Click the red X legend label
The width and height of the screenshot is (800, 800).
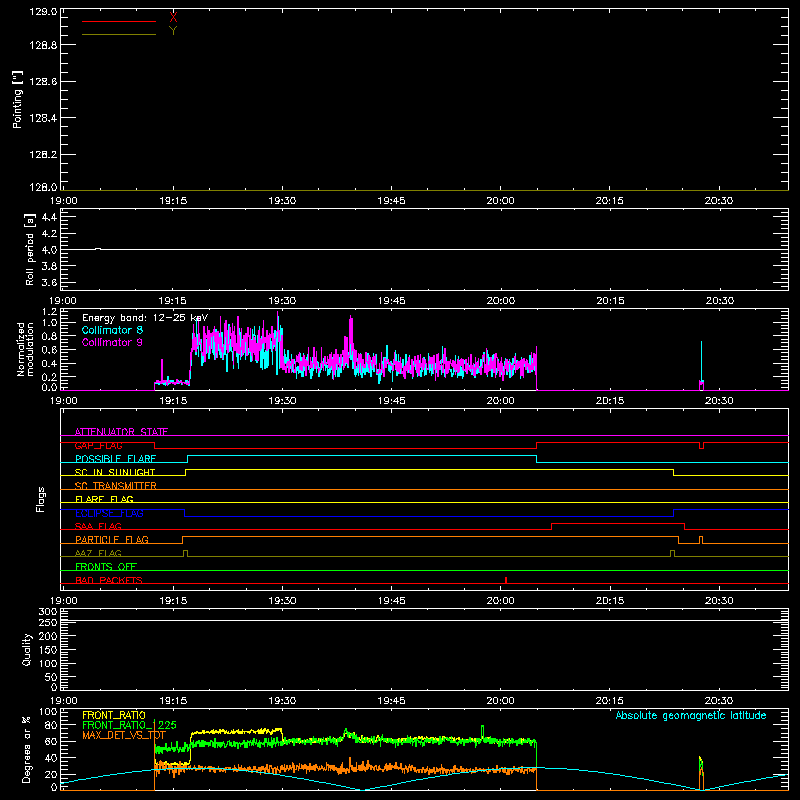173,18
